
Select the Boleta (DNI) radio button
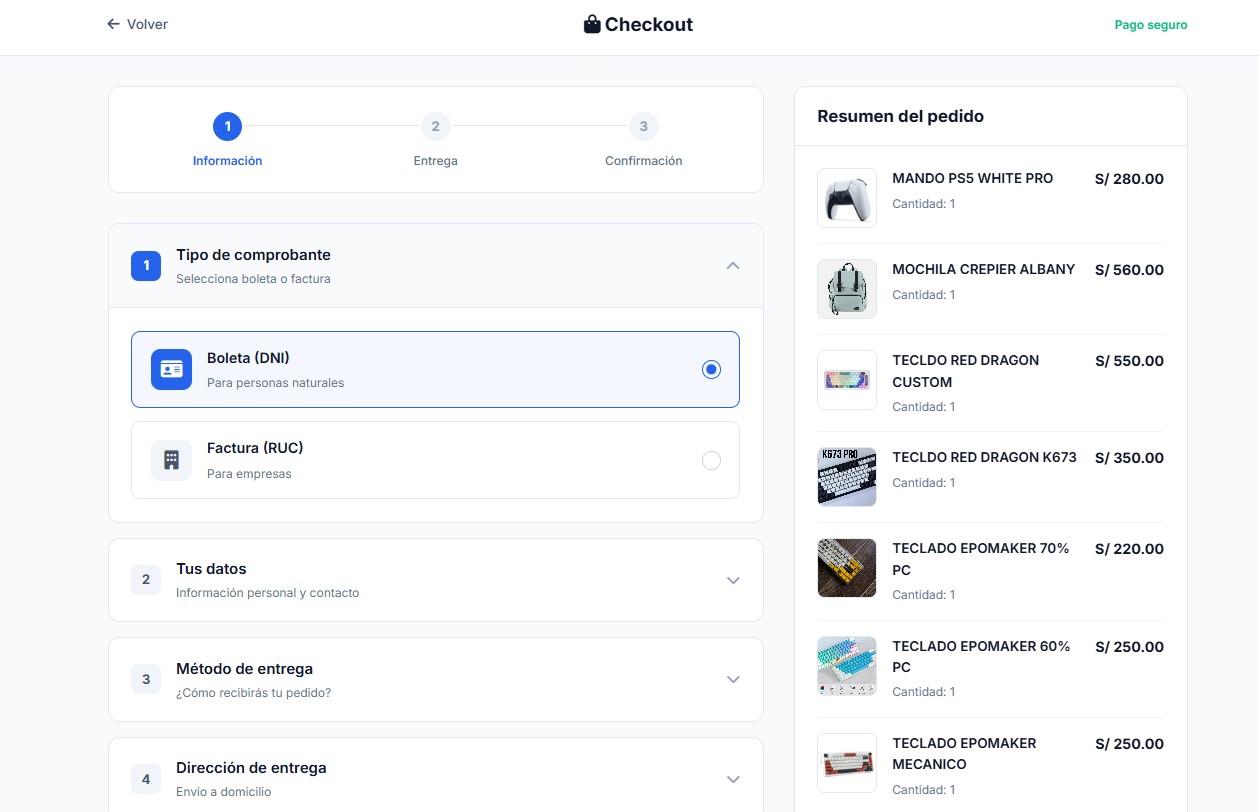[711, 369]
